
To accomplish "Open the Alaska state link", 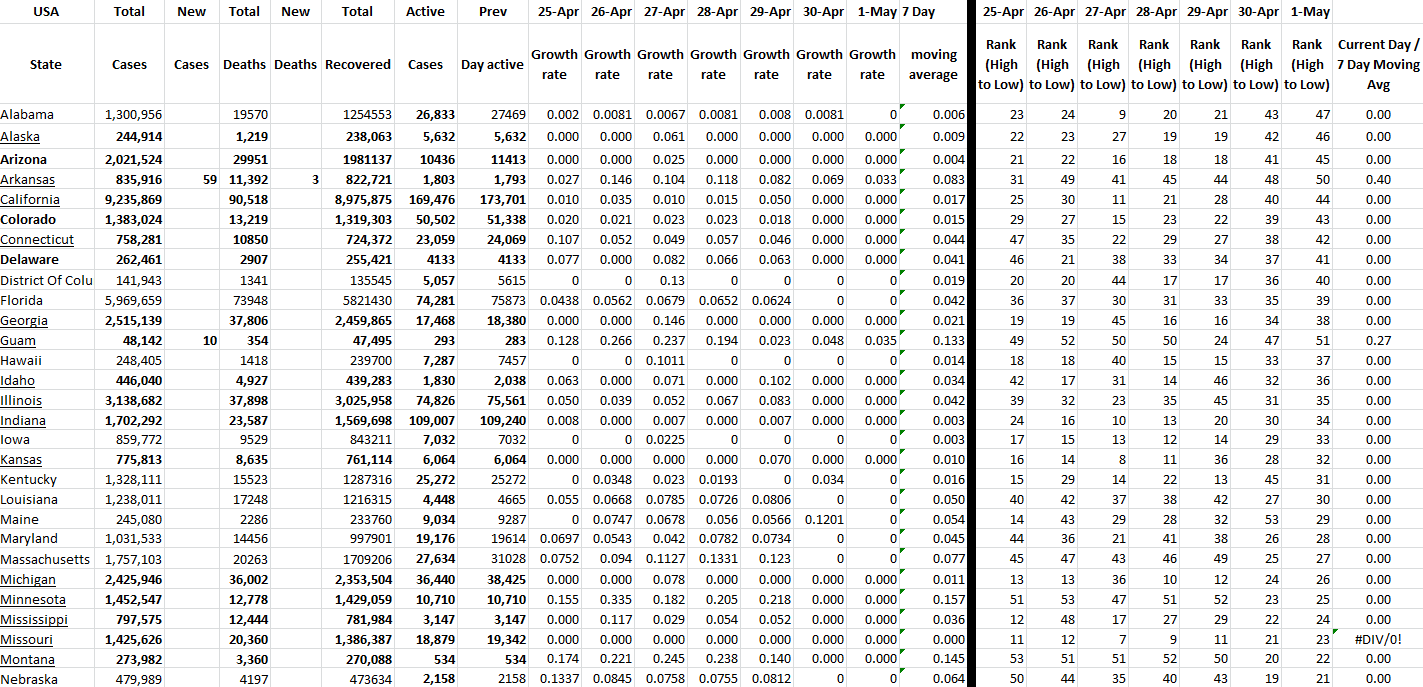I will click(x=20, y=137).
